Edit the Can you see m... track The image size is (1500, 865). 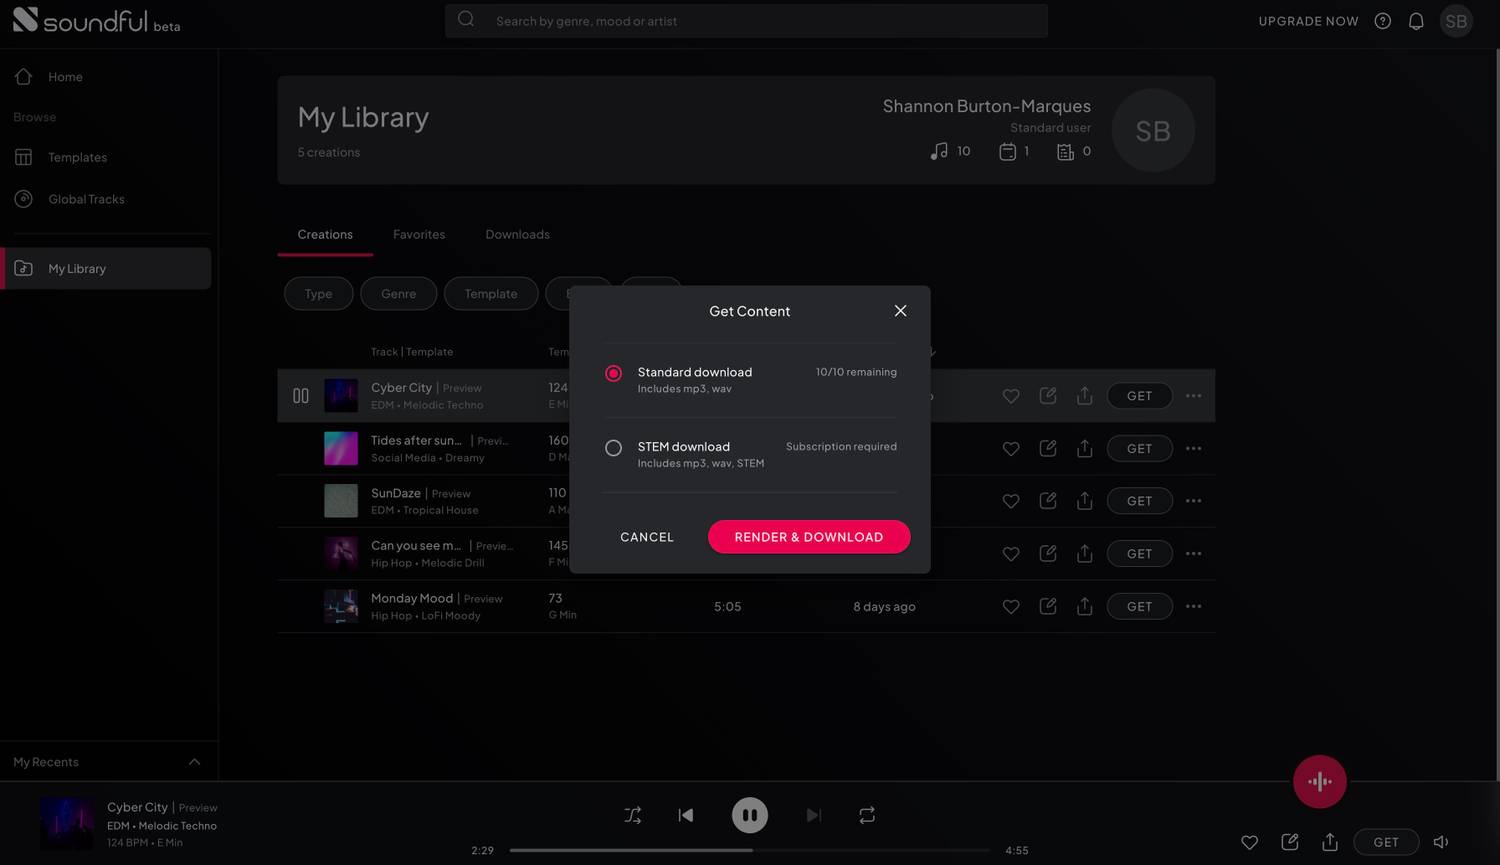click(x=1048, y=554)
